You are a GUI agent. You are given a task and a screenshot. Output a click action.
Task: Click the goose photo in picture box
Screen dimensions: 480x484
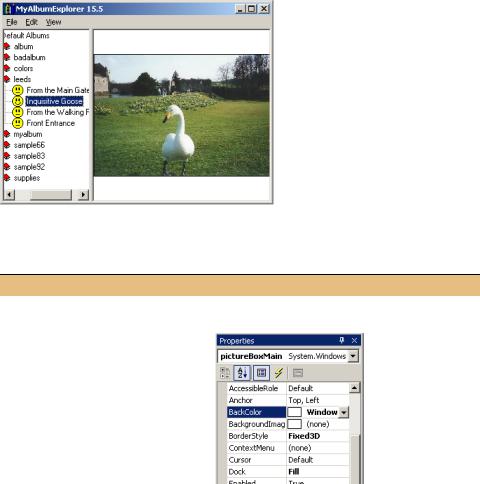coord(182,115)
